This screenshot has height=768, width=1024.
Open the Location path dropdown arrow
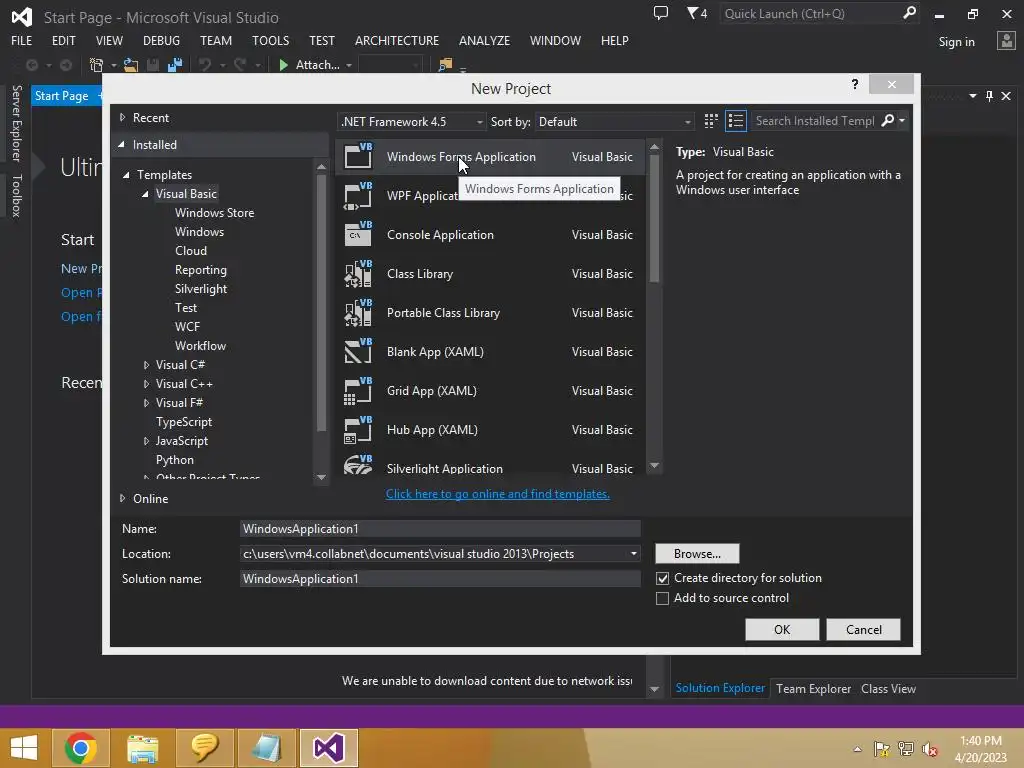click(633, 554)
